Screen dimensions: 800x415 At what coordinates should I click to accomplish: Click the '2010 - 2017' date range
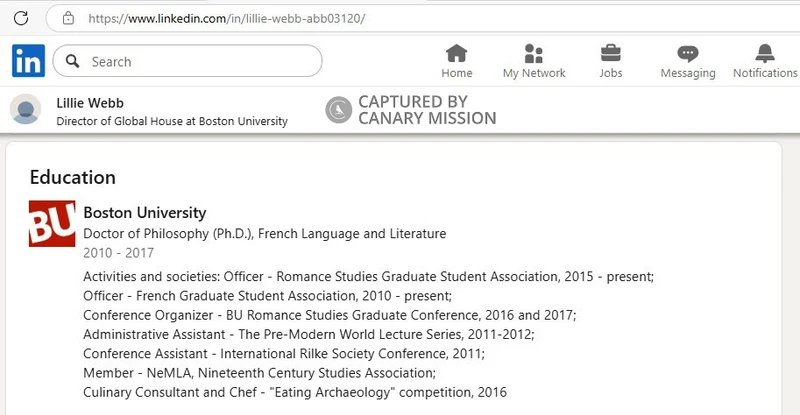click(118, 253)
